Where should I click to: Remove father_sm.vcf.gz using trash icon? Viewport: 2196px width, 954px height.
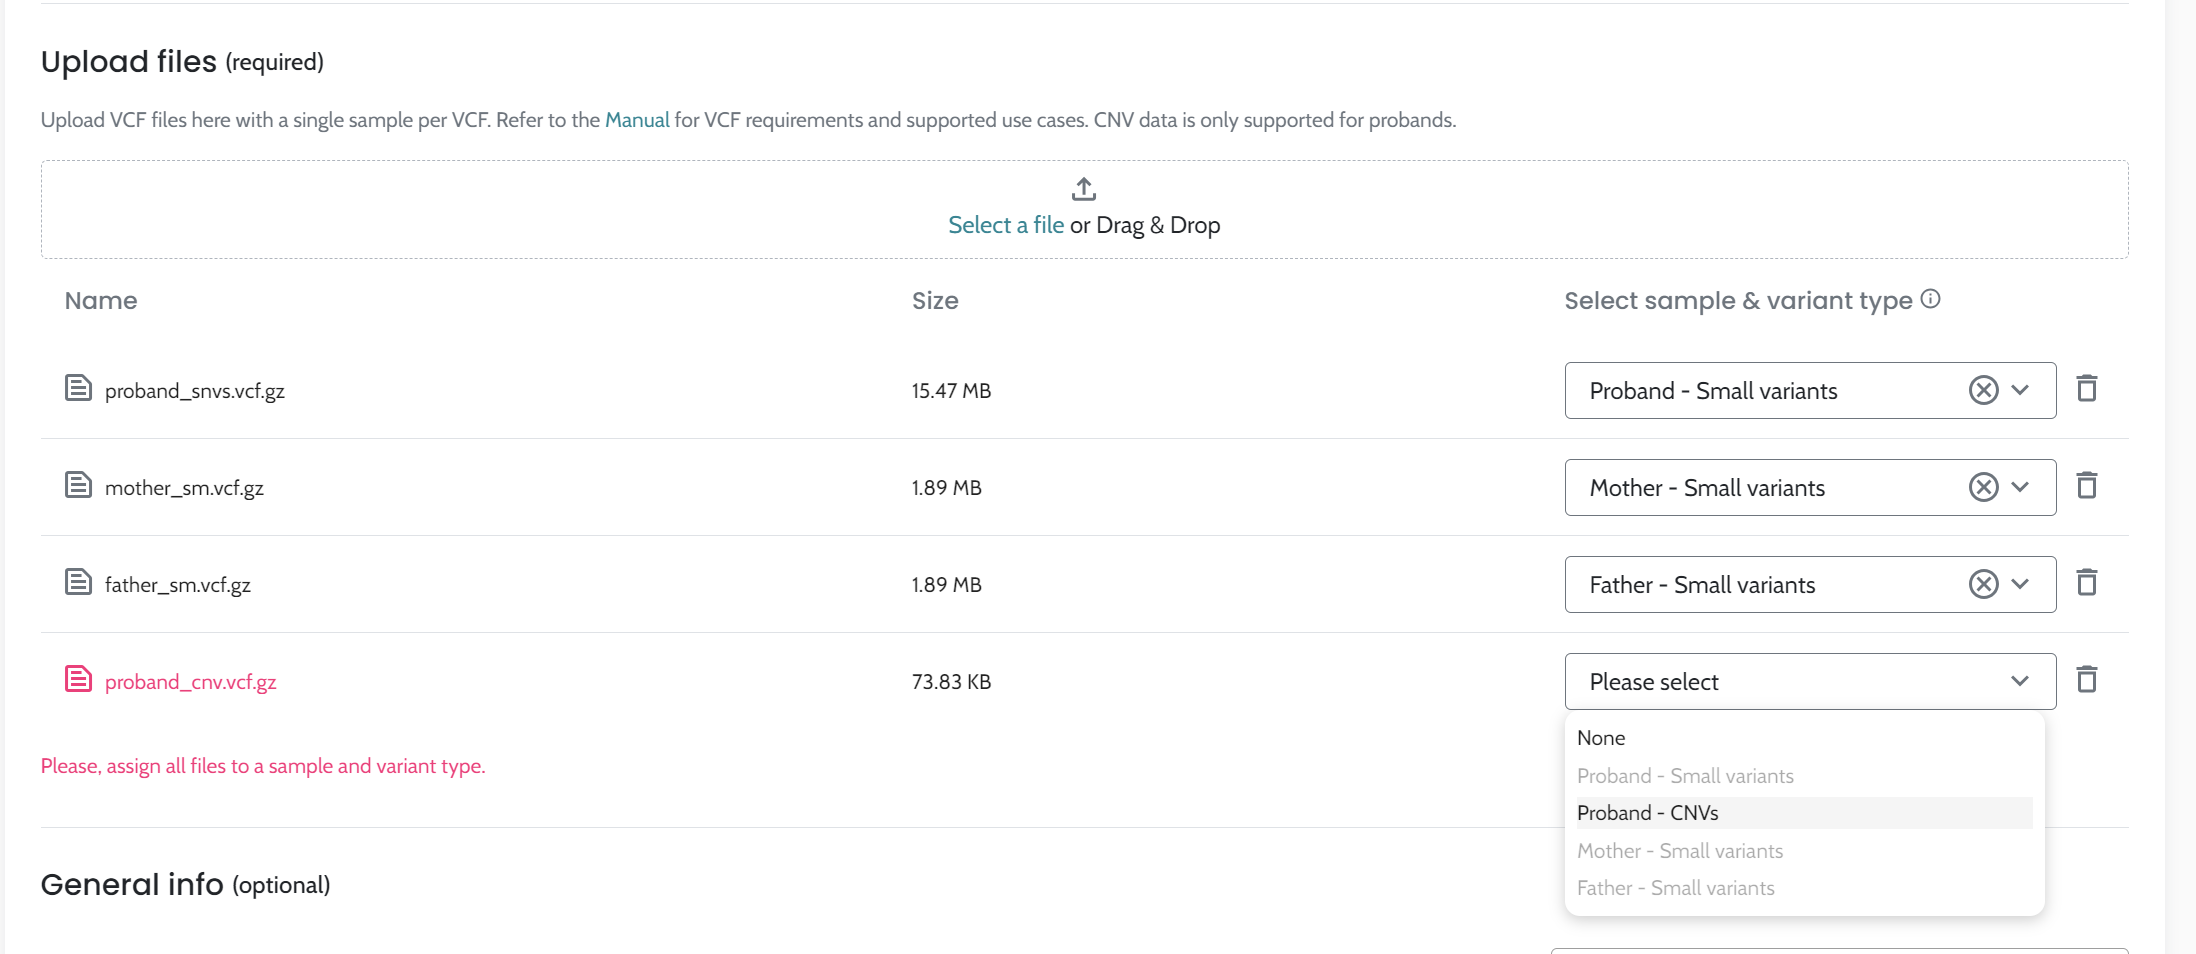pos(2086,583)
